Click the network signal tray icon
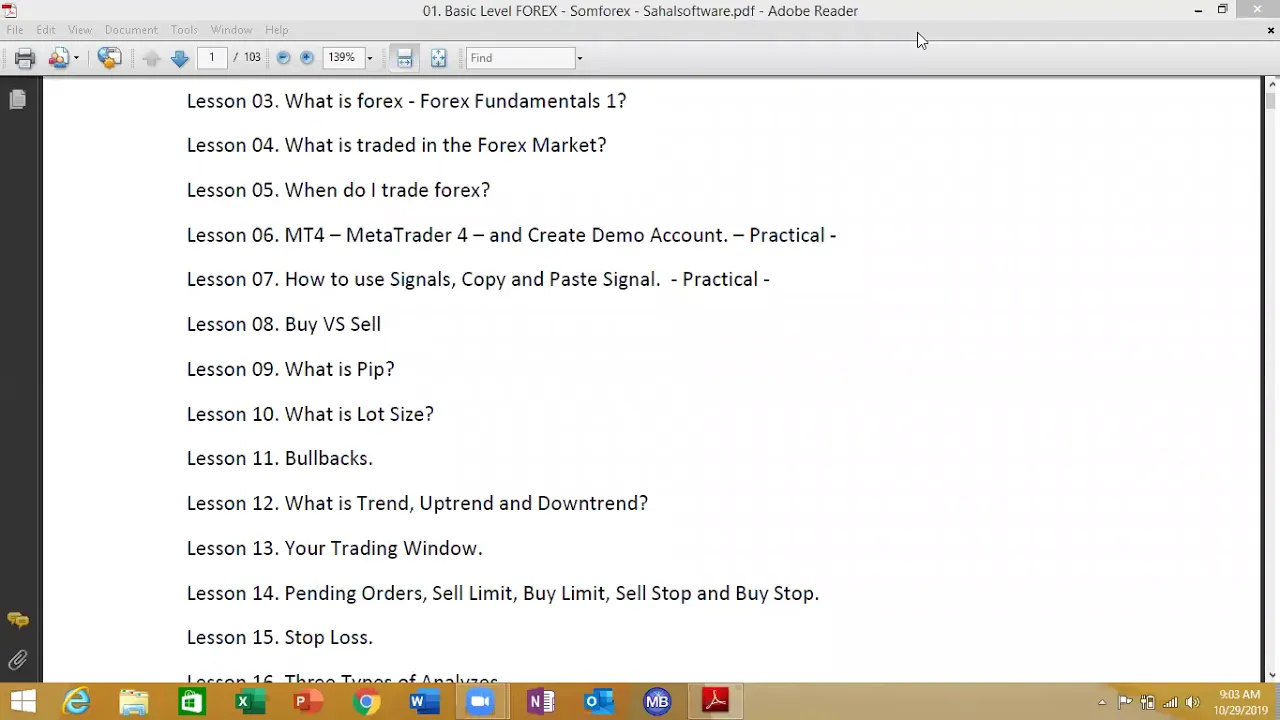 tap(1169, 702)
